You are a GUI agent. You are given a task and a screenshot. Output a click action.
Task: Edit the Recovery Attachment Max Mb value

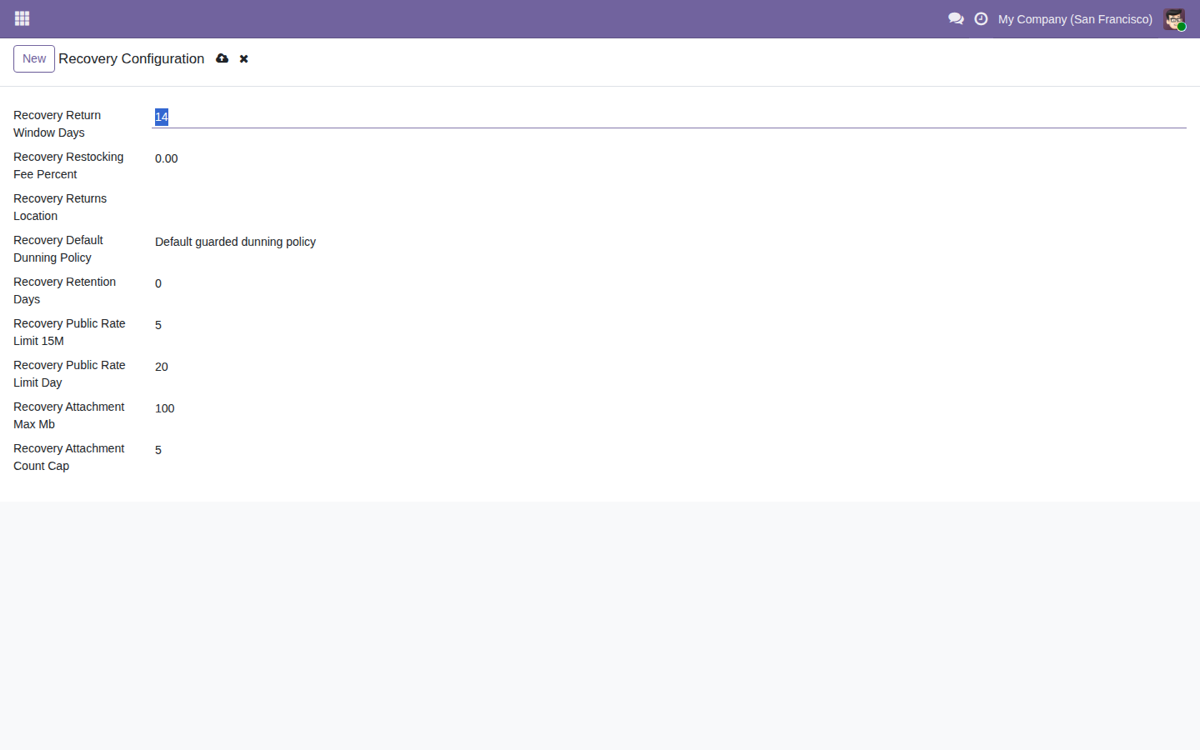click(x=669, y=409)
